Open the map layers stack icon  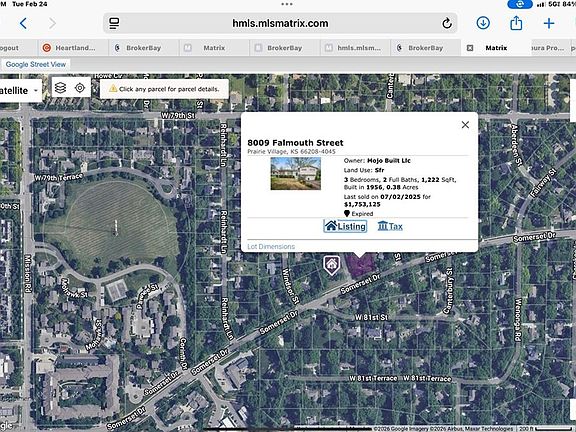point(61,88)
